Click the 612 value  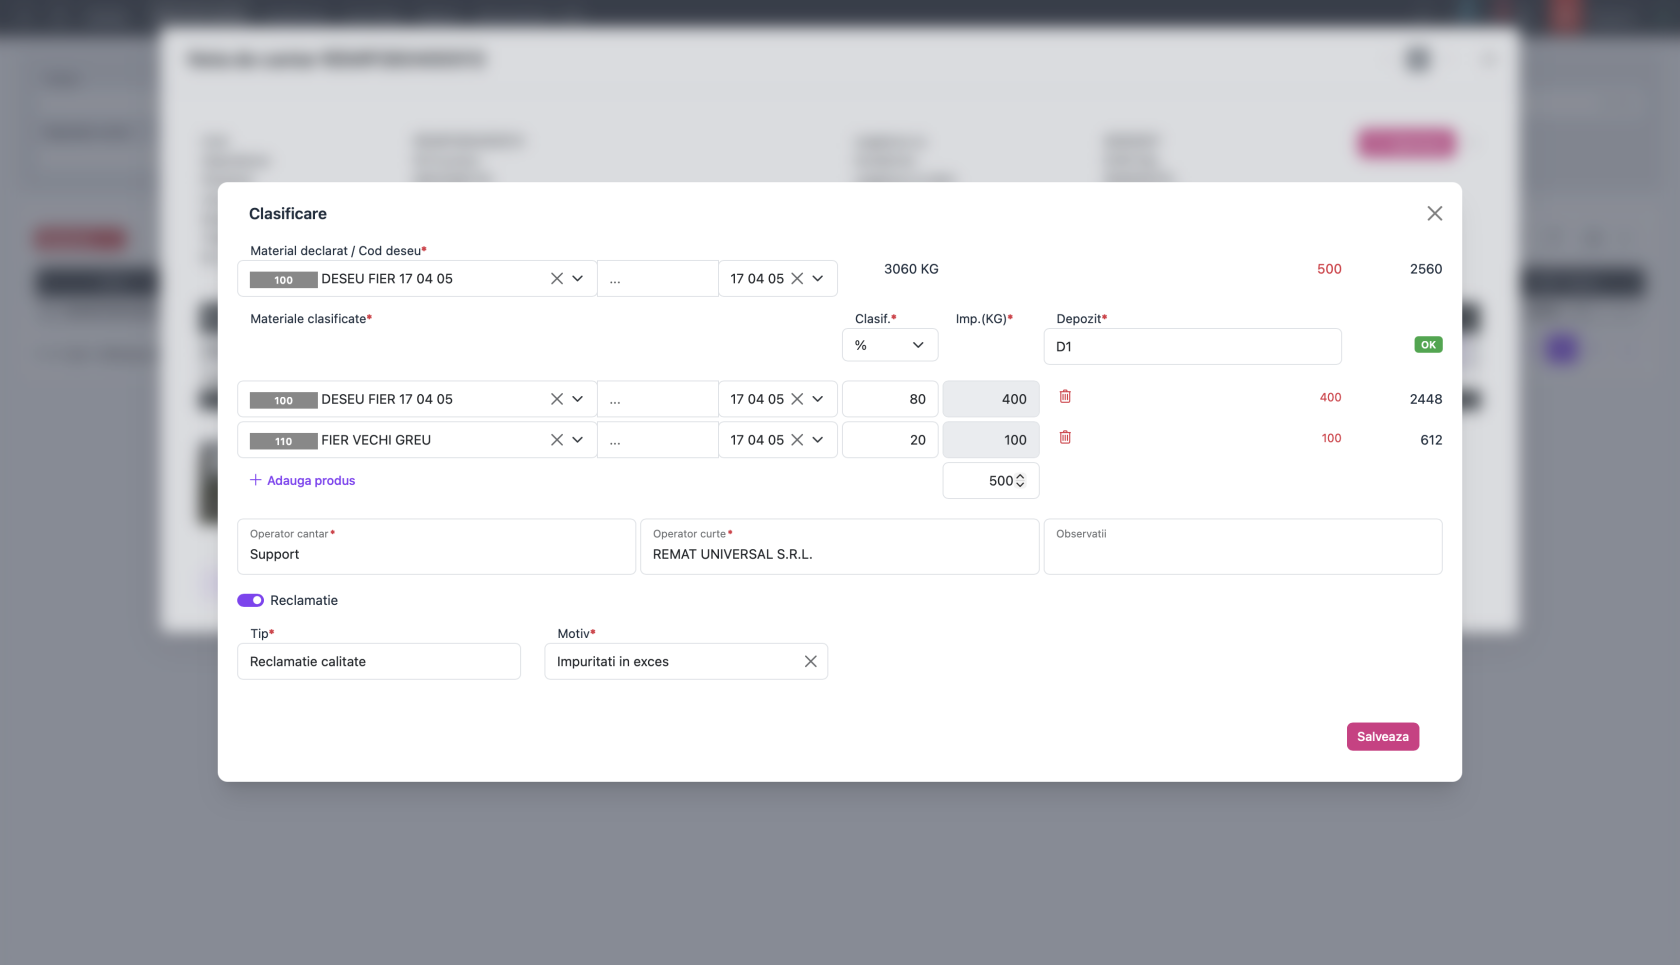coord(1431,440)
